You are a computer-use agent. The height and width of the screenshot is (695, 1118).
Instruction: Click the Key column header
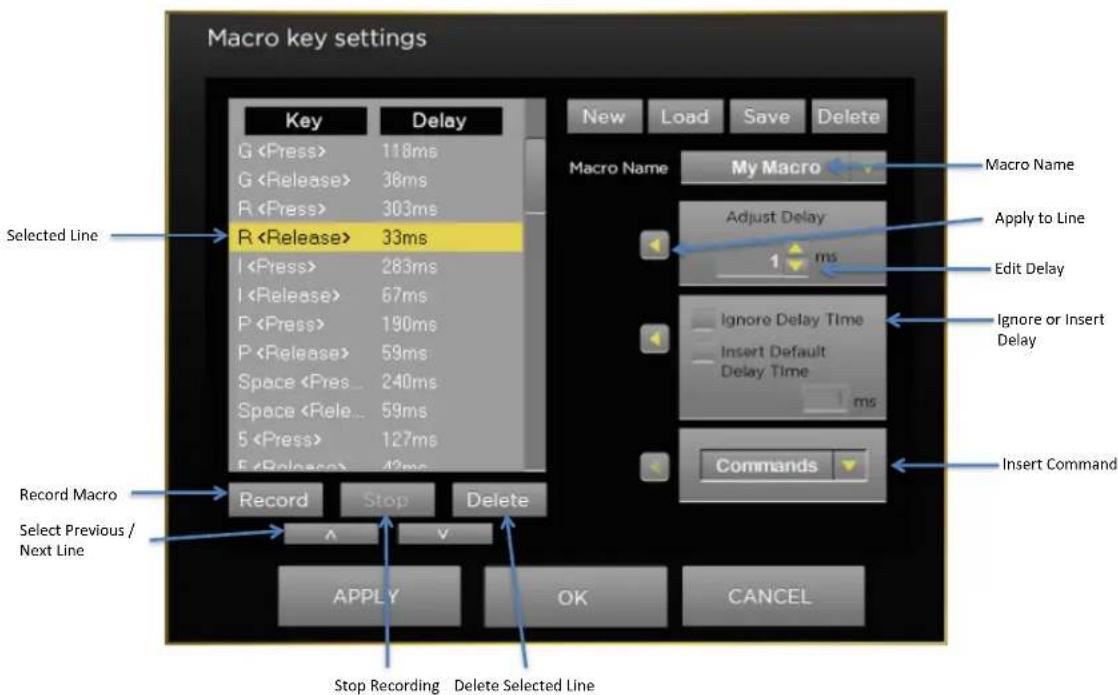[305, 120]
